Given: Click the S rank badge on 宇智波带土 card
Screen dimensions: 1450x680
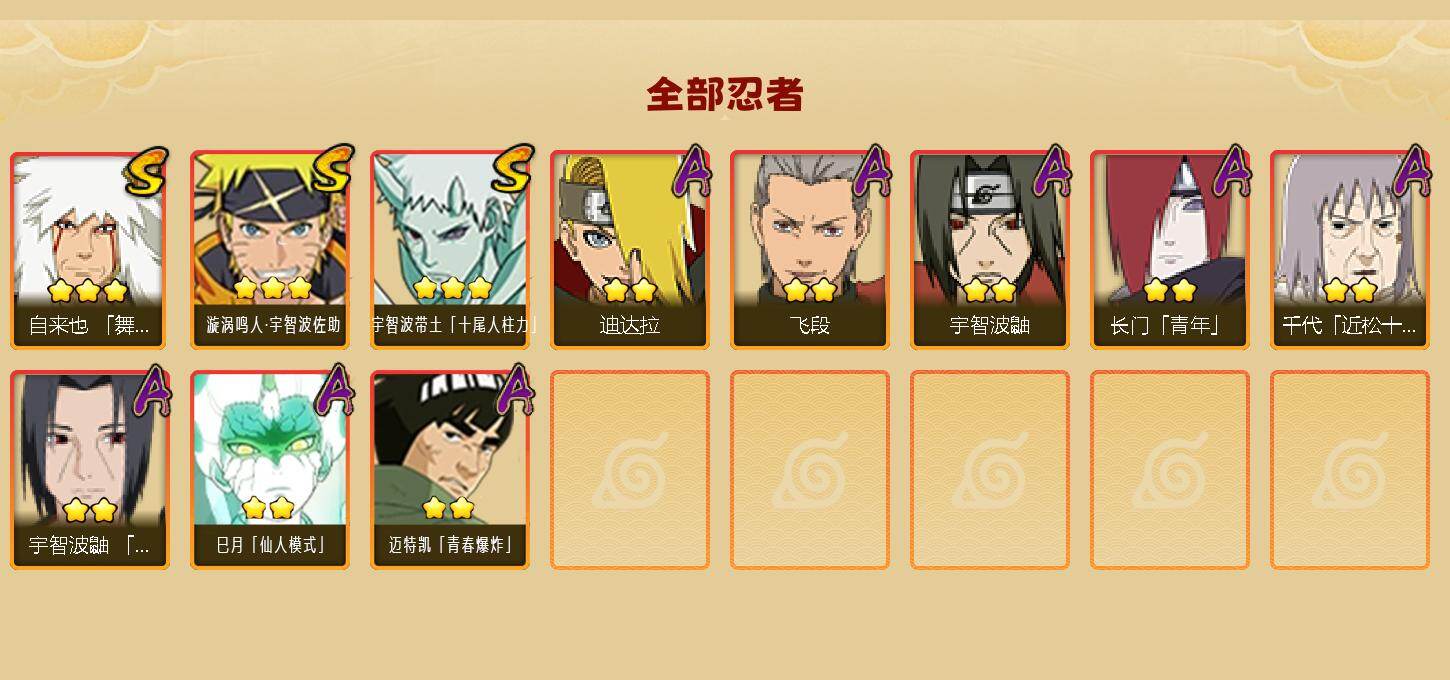Looking at the screenshot, I should click(512, 169).
